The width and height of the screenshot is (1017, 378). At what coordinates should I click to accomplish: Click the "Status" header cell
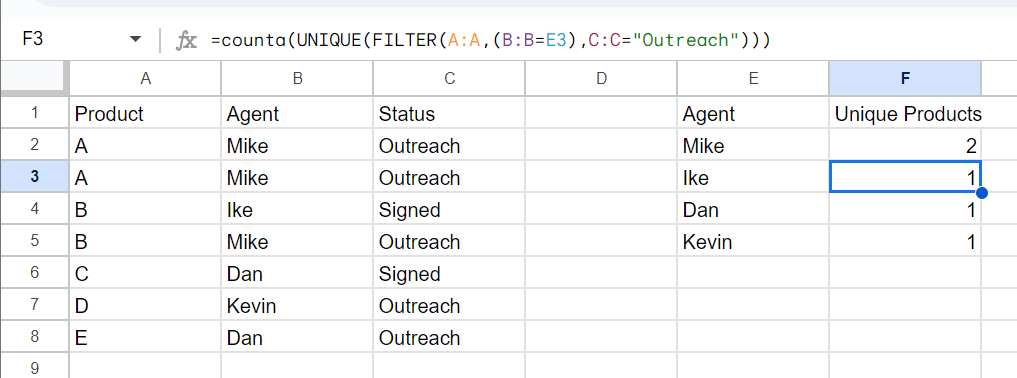pos(449,113)
